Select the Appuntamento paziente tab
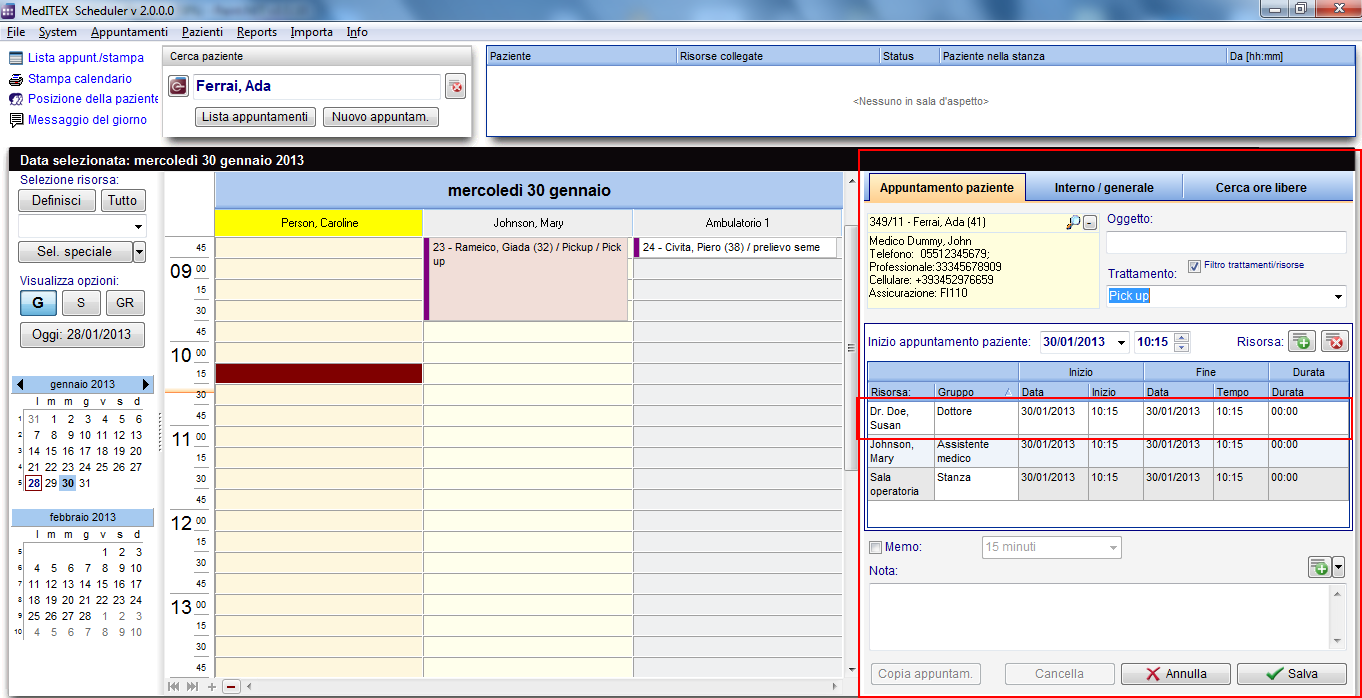This screenshot has height=698, width=1362. point(946,187)
